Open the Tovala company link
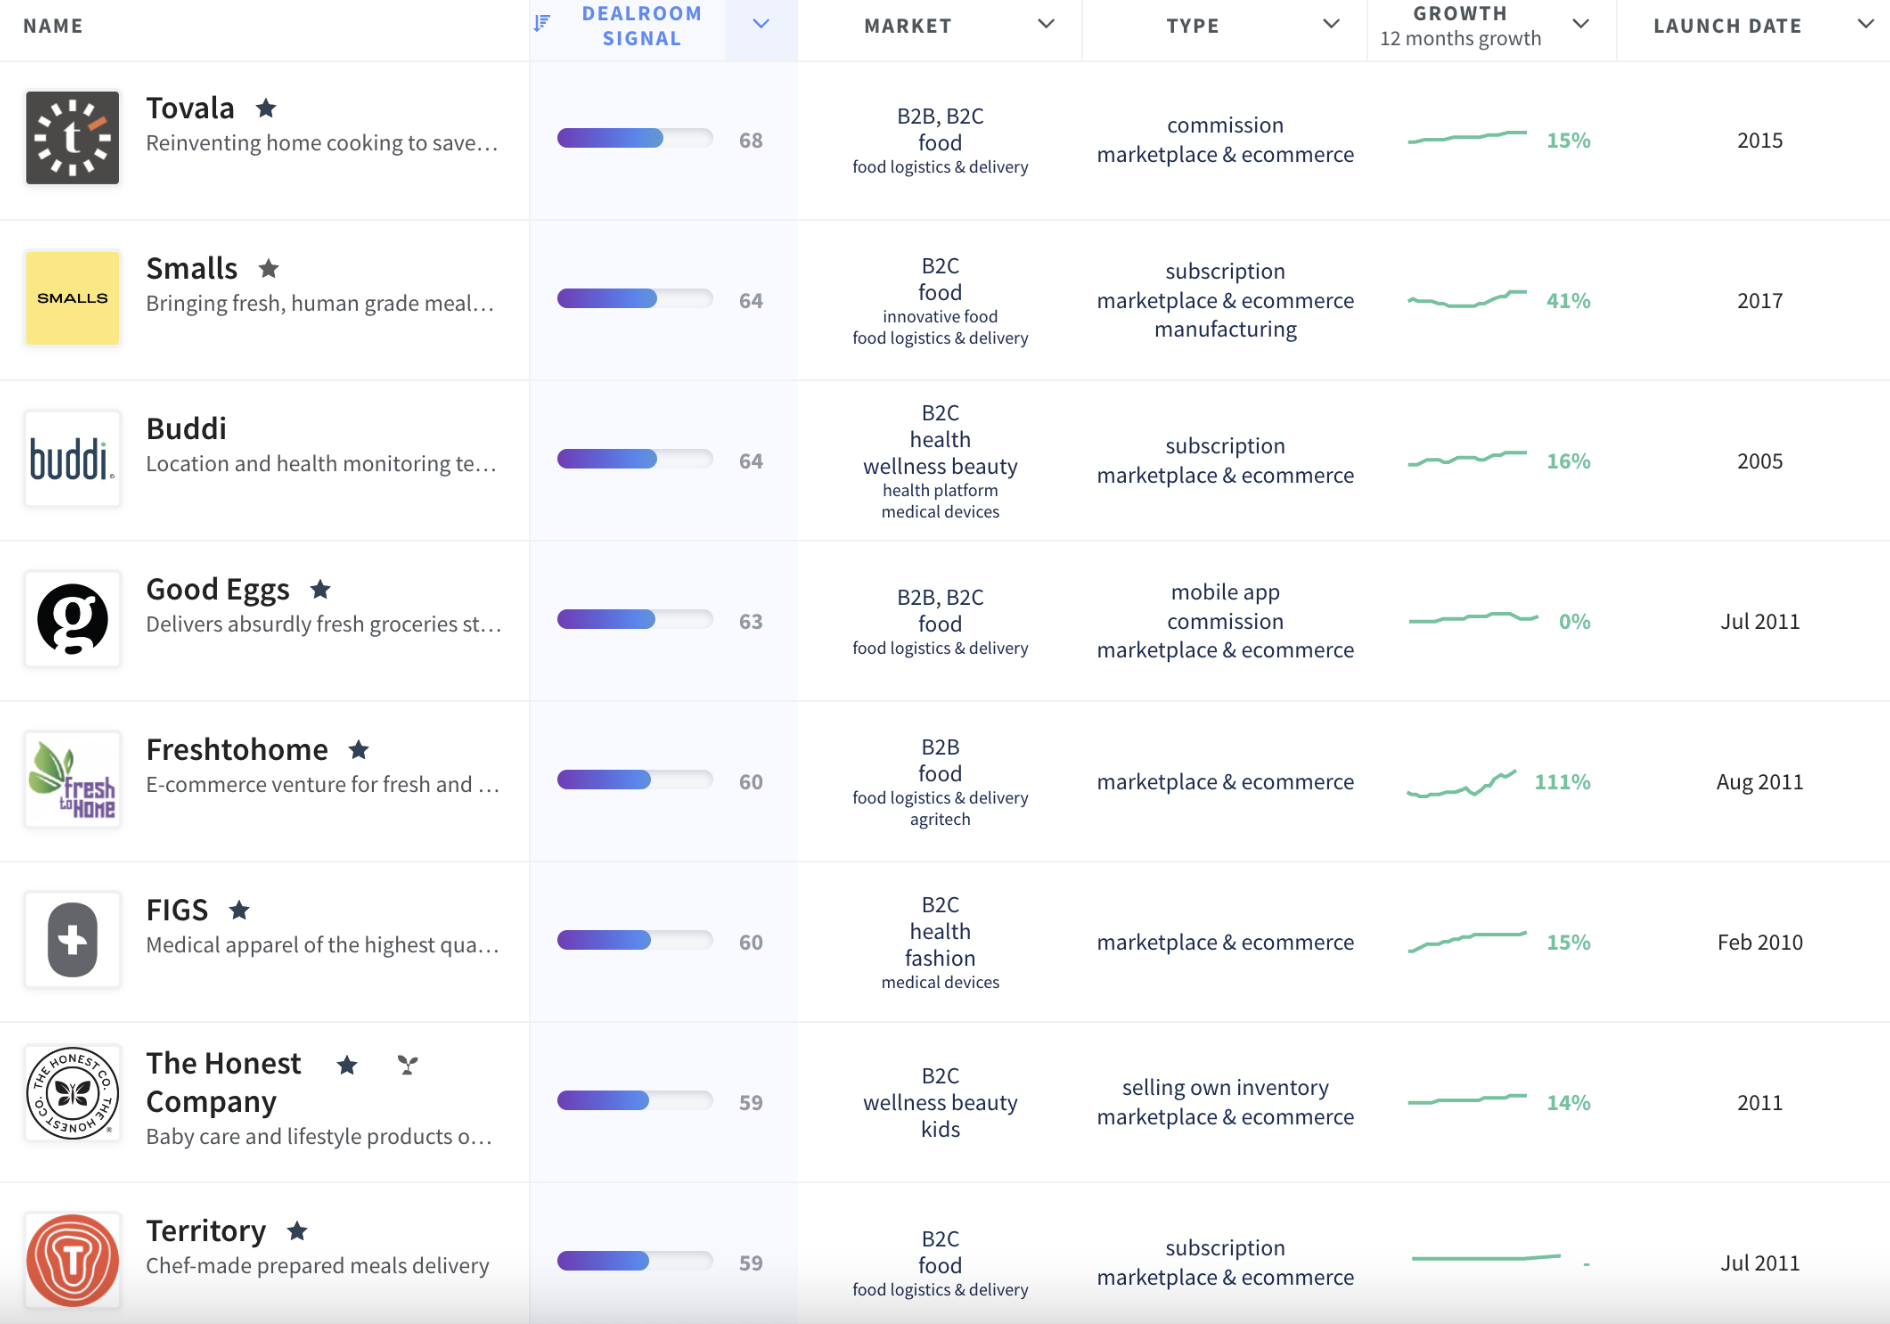 pyautogui.click(x=190, y=107)
